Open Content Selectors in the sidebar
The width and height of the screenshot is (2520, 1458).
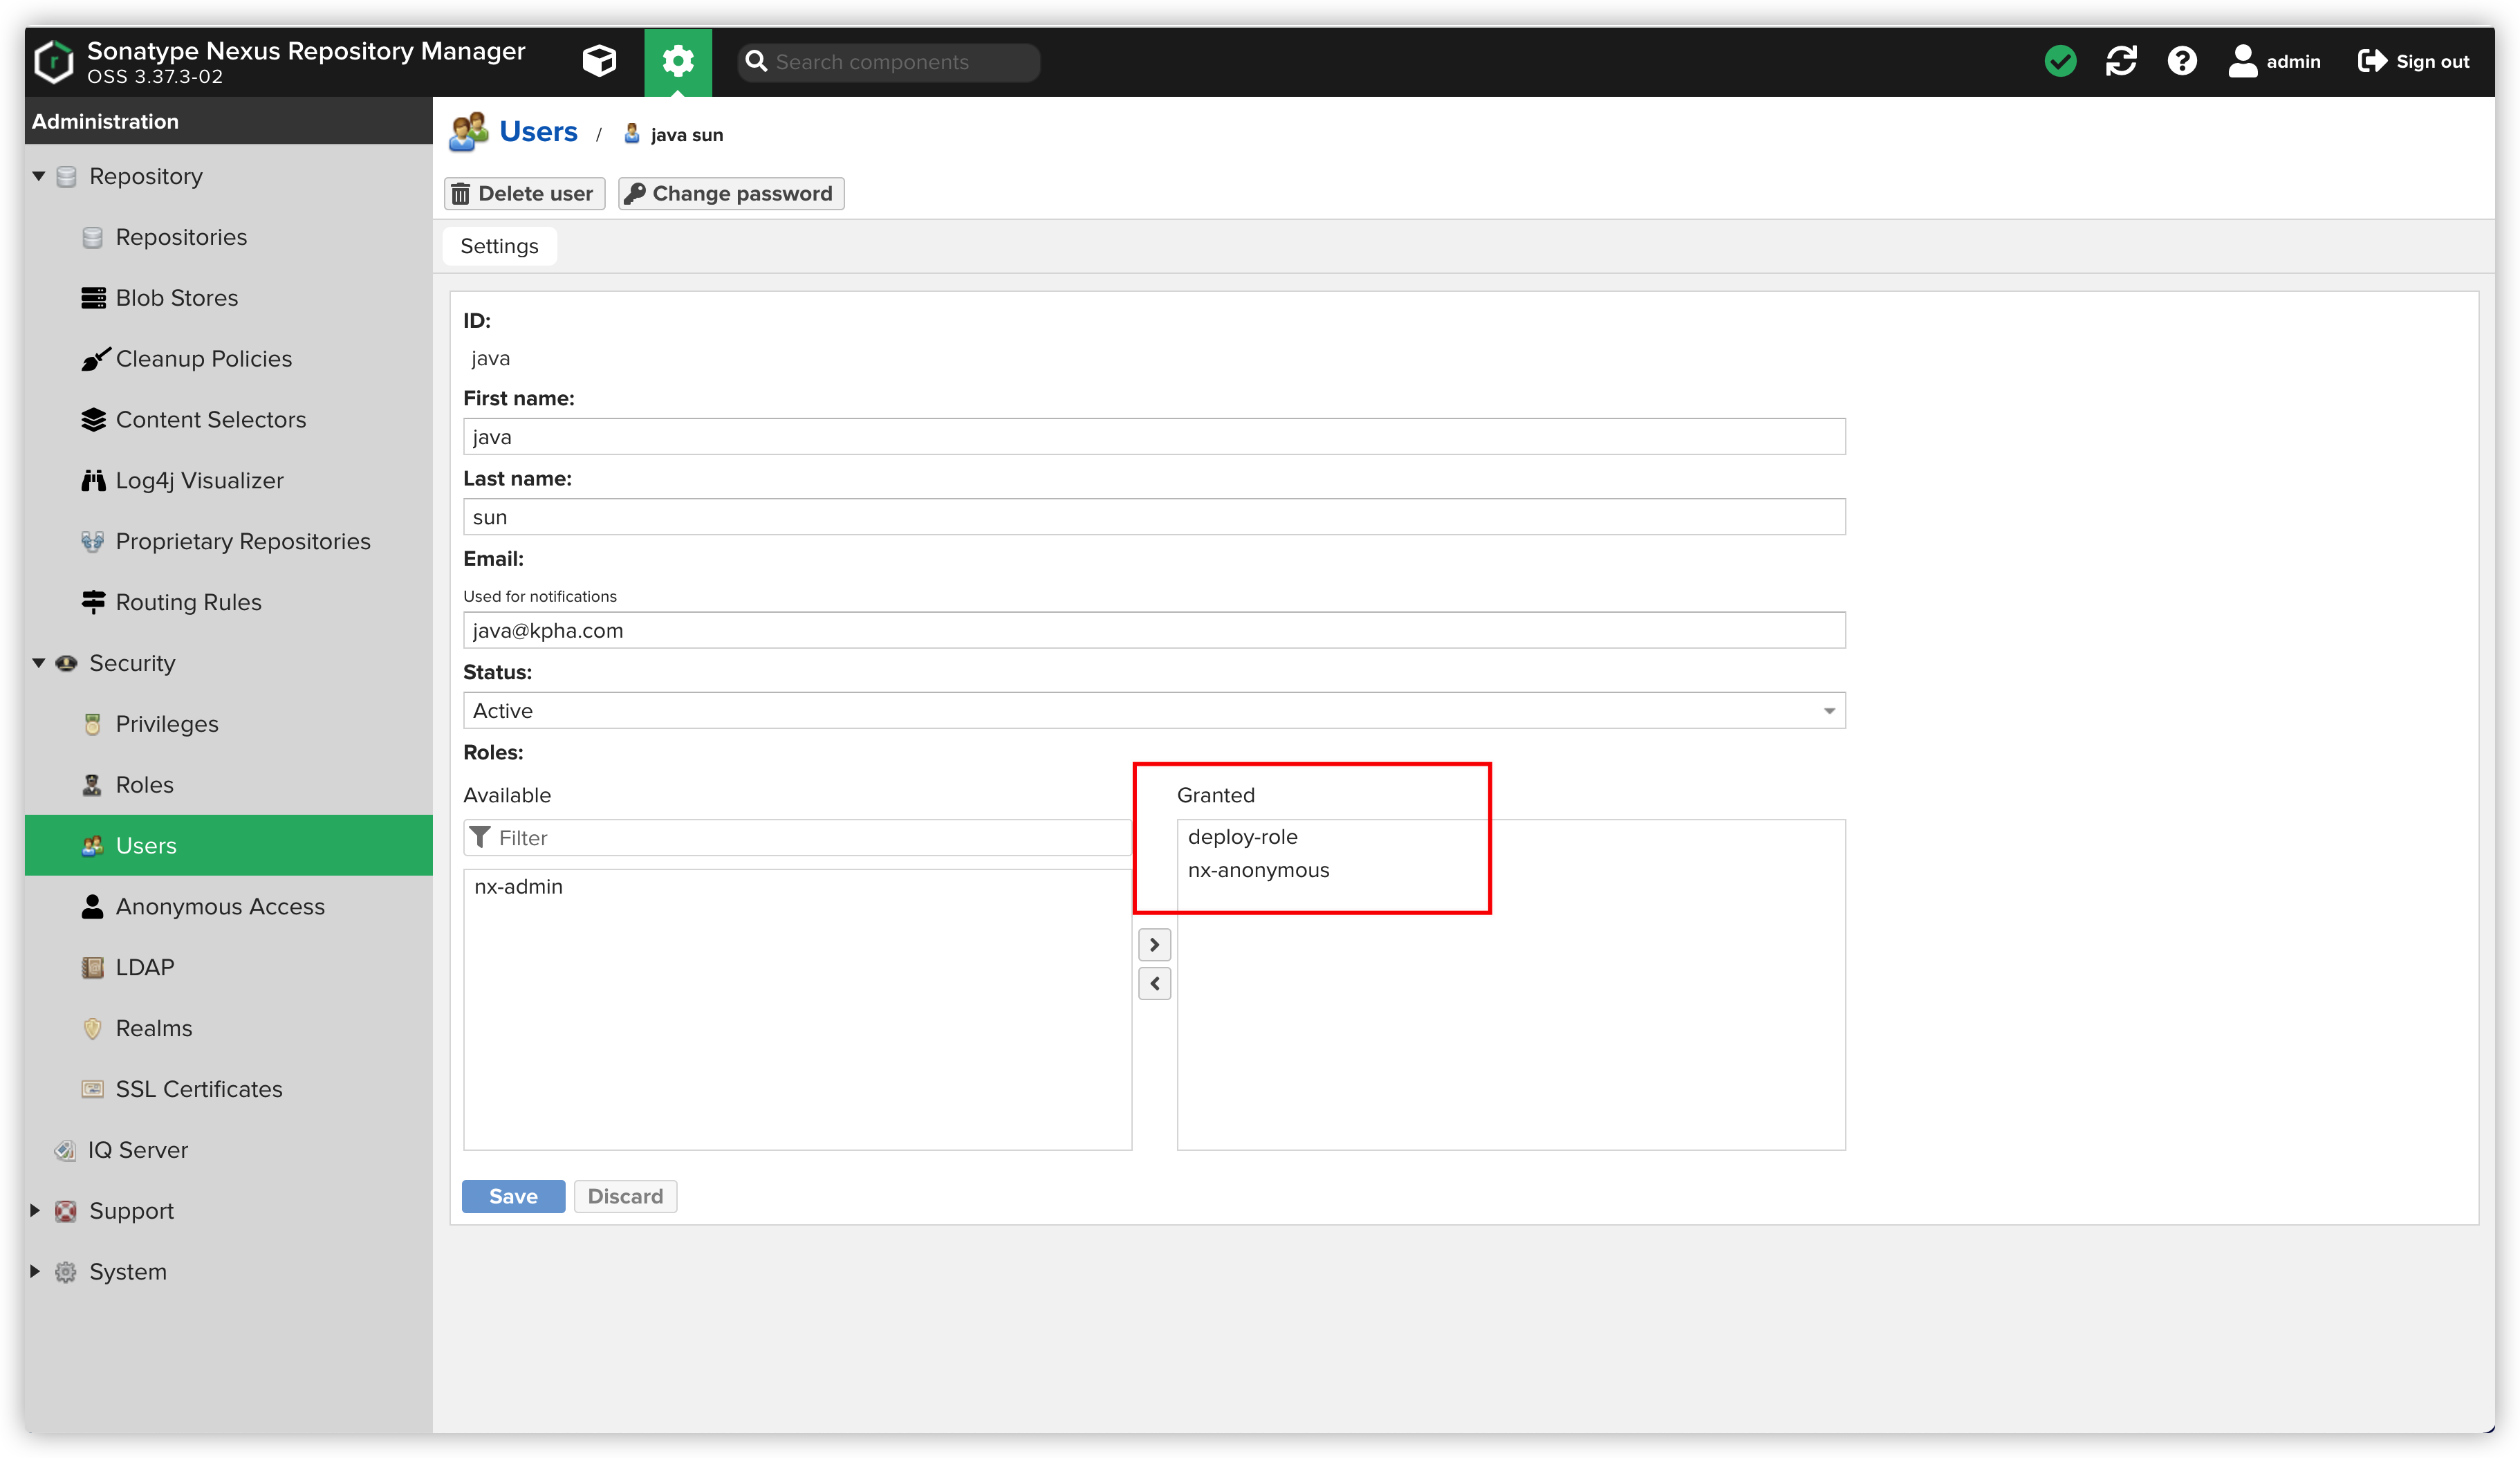click(x=211, y=420)
